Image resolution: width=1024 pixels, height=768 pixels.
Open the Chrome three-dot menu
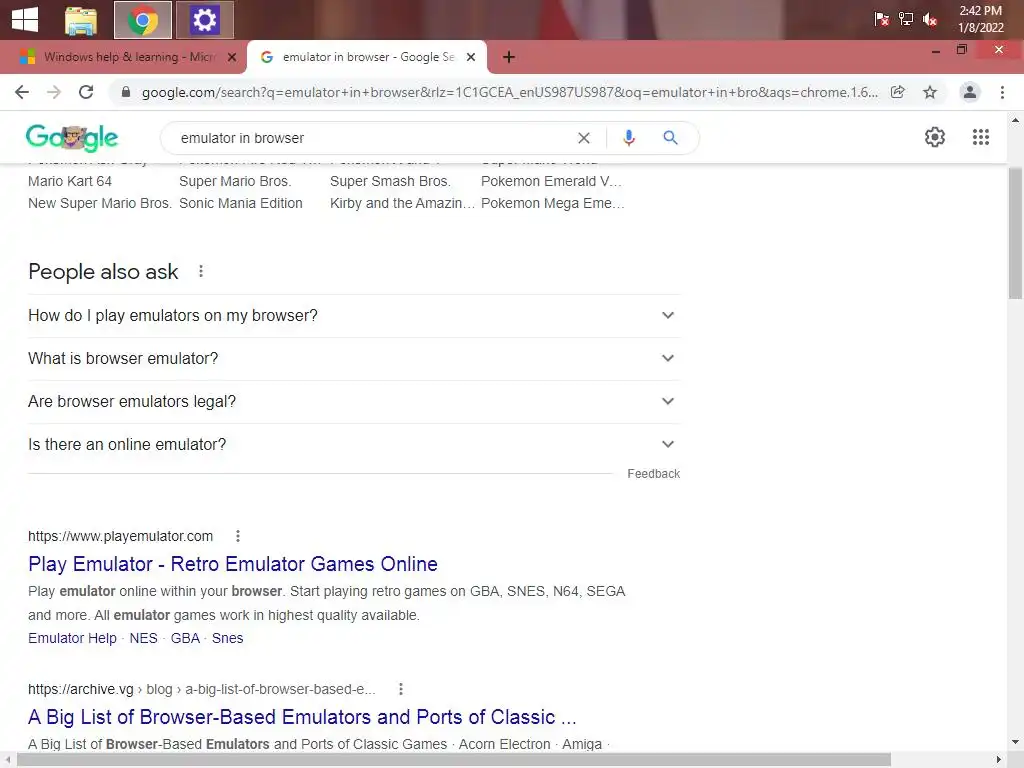(x=1002, y=92)
